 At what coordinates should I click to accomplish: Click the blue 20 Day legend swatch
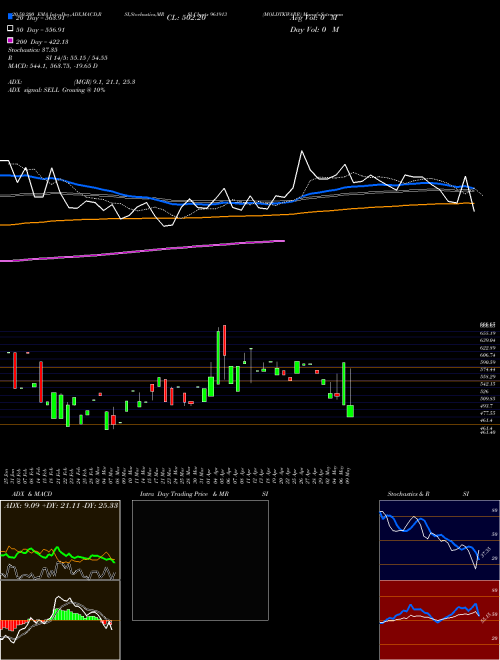click(x=10, y=17)
